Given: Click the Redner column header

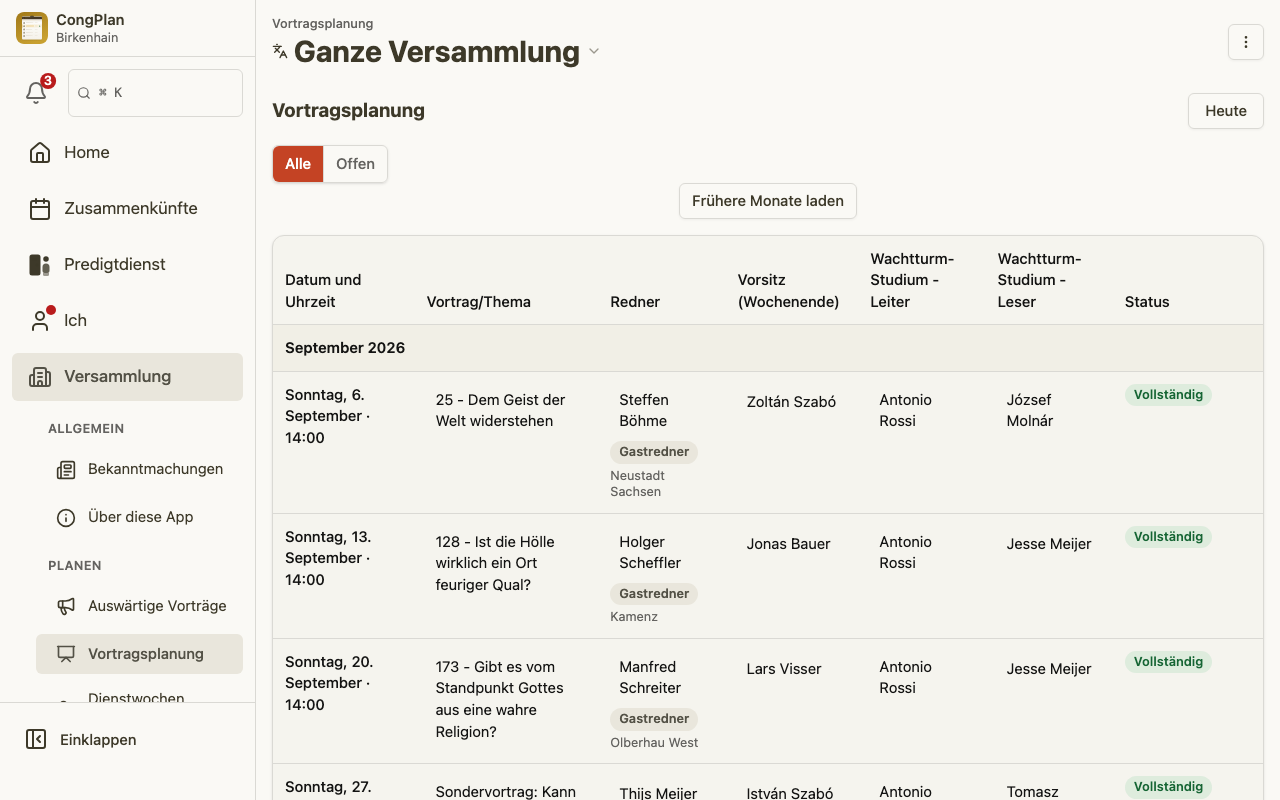Looking at the screenshot, I should click(x=635, y=302).
